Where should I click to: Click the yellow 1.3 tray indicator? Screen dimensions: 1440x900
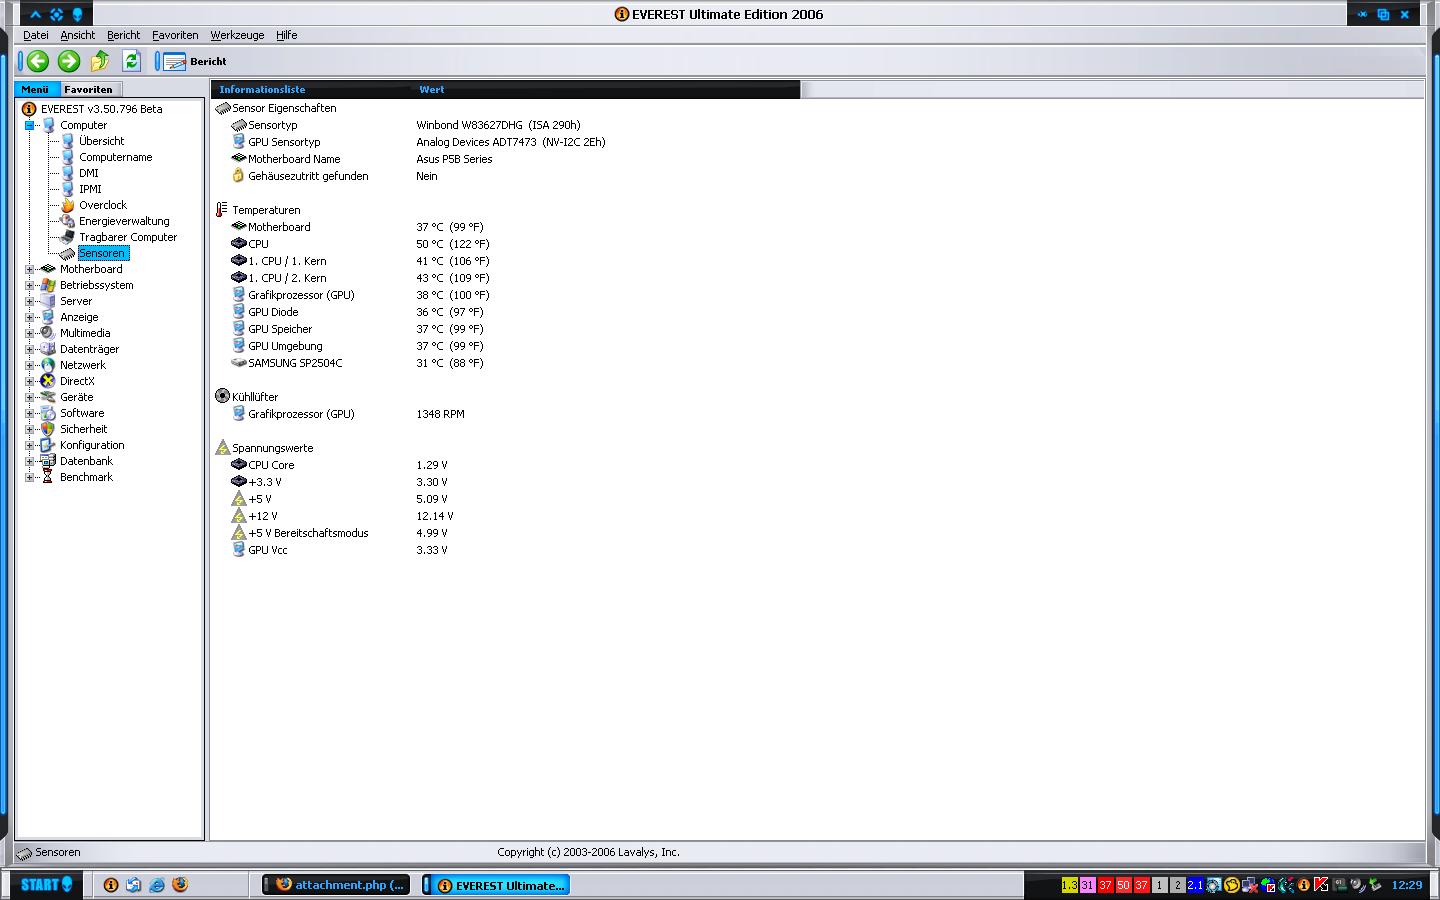1069,885
